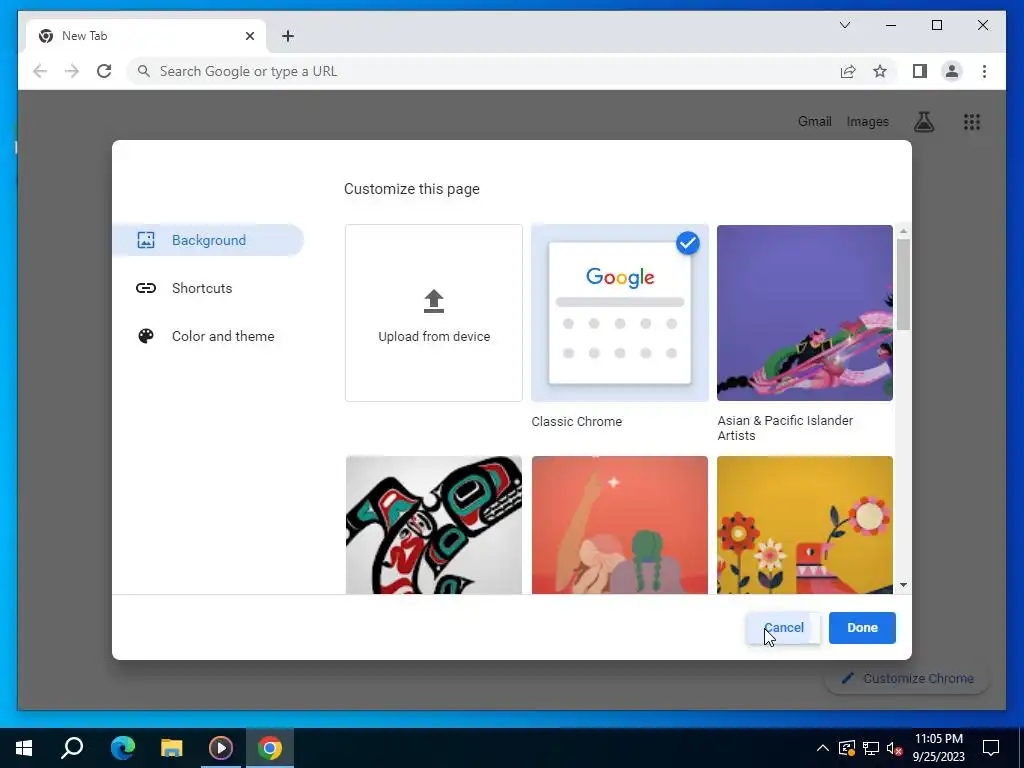1024x768 pixels.
Task: Click the browser Back arrow
Action: pyautogui.click(x=40, y=71)
